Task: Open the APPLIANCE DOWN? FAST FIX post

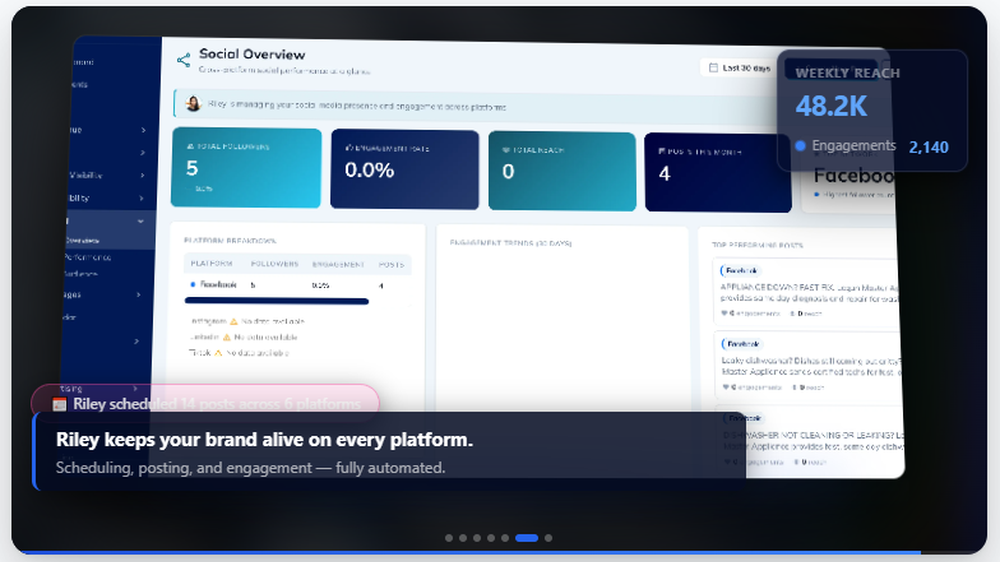Action: (807, 292)
